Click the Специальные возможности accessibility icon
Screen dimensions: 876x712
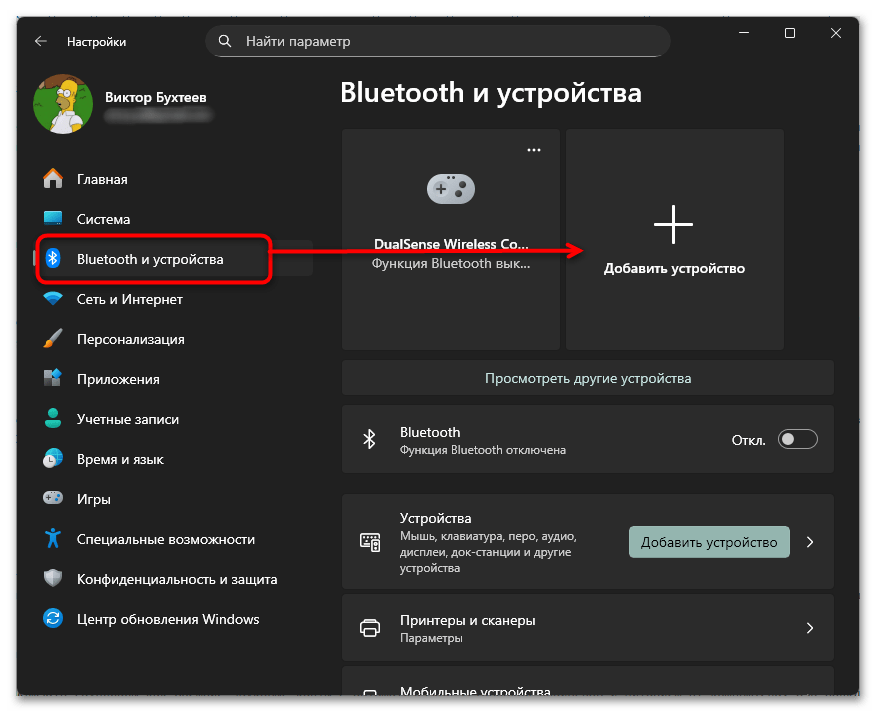[x=52, y=539]
